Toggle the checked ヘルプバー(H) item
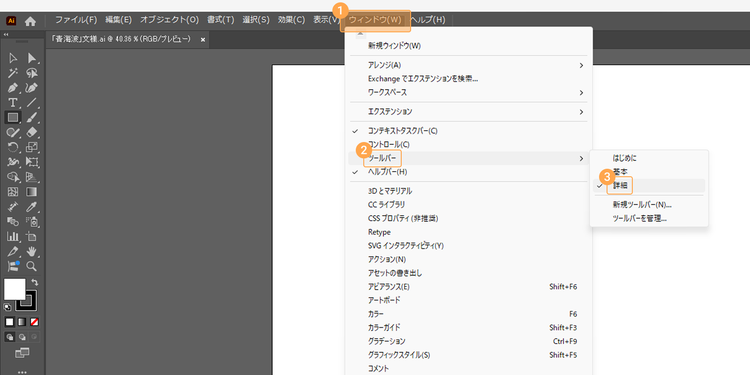Screen dimensions: 750x375 pyautogui.click(x=469, y=172)
